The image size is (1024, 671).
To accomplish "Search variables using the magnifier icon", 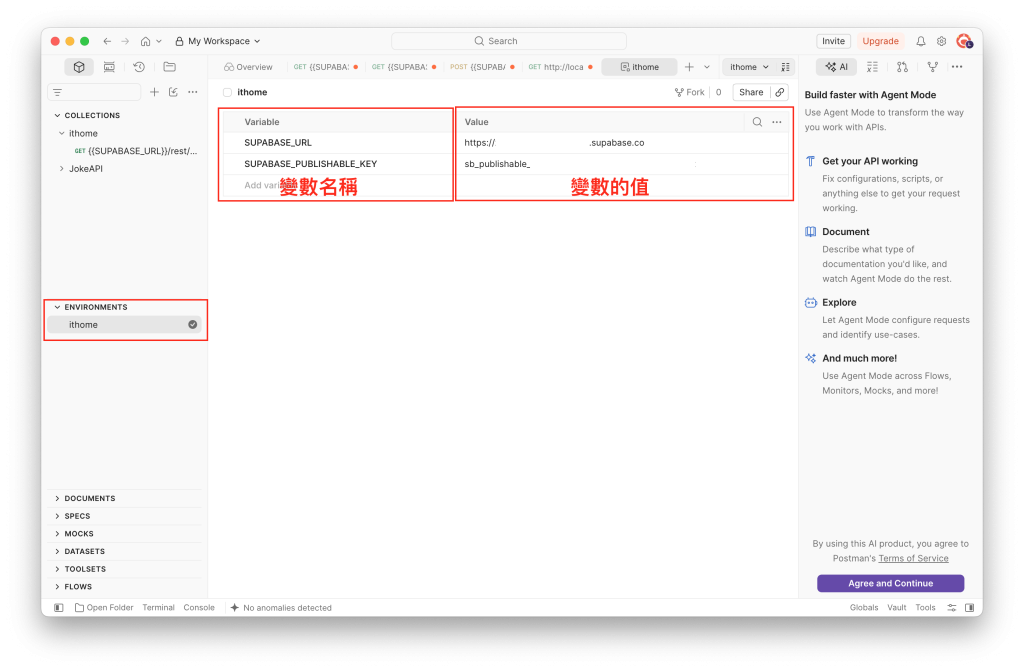I will point(757,122).
